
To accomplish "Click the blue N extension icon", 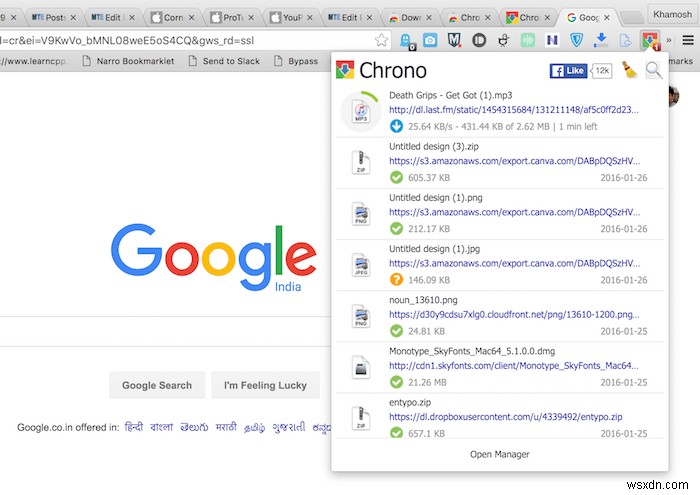I will click(552, 41).
